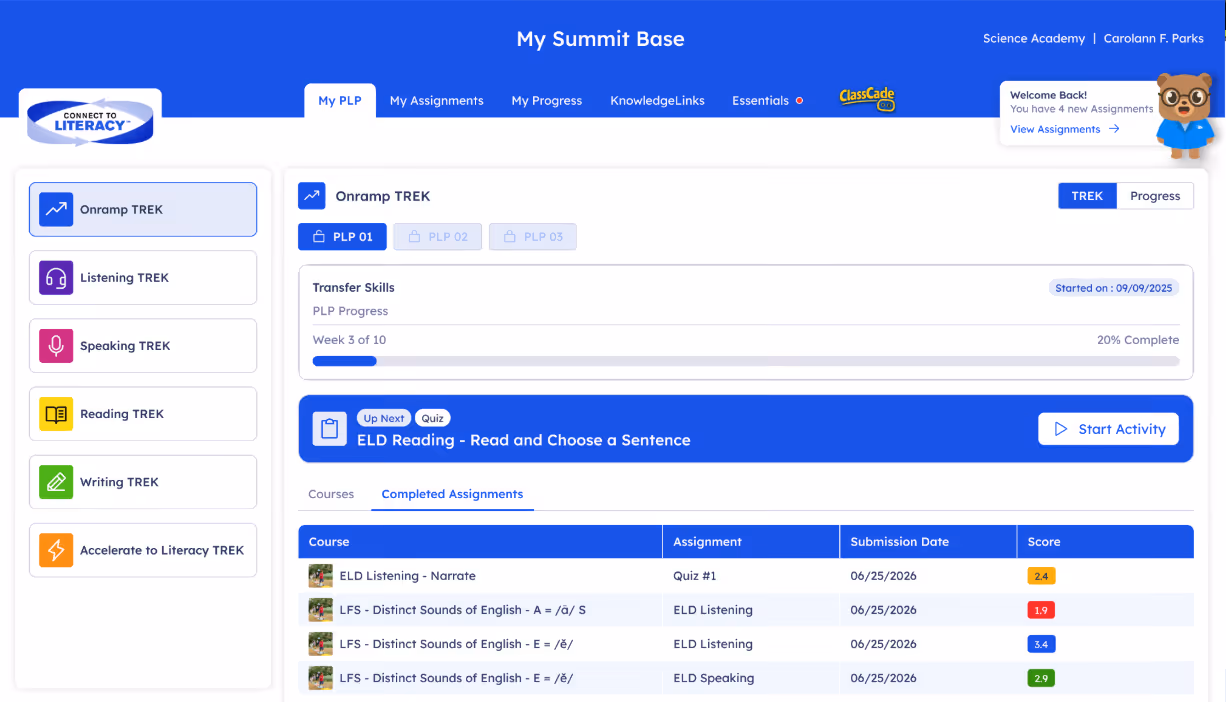Image resolution: width=1226 pixels, height=702 pixels.
Task: Click the orange 2.4 score badge
Action: tap(1041, 576)
